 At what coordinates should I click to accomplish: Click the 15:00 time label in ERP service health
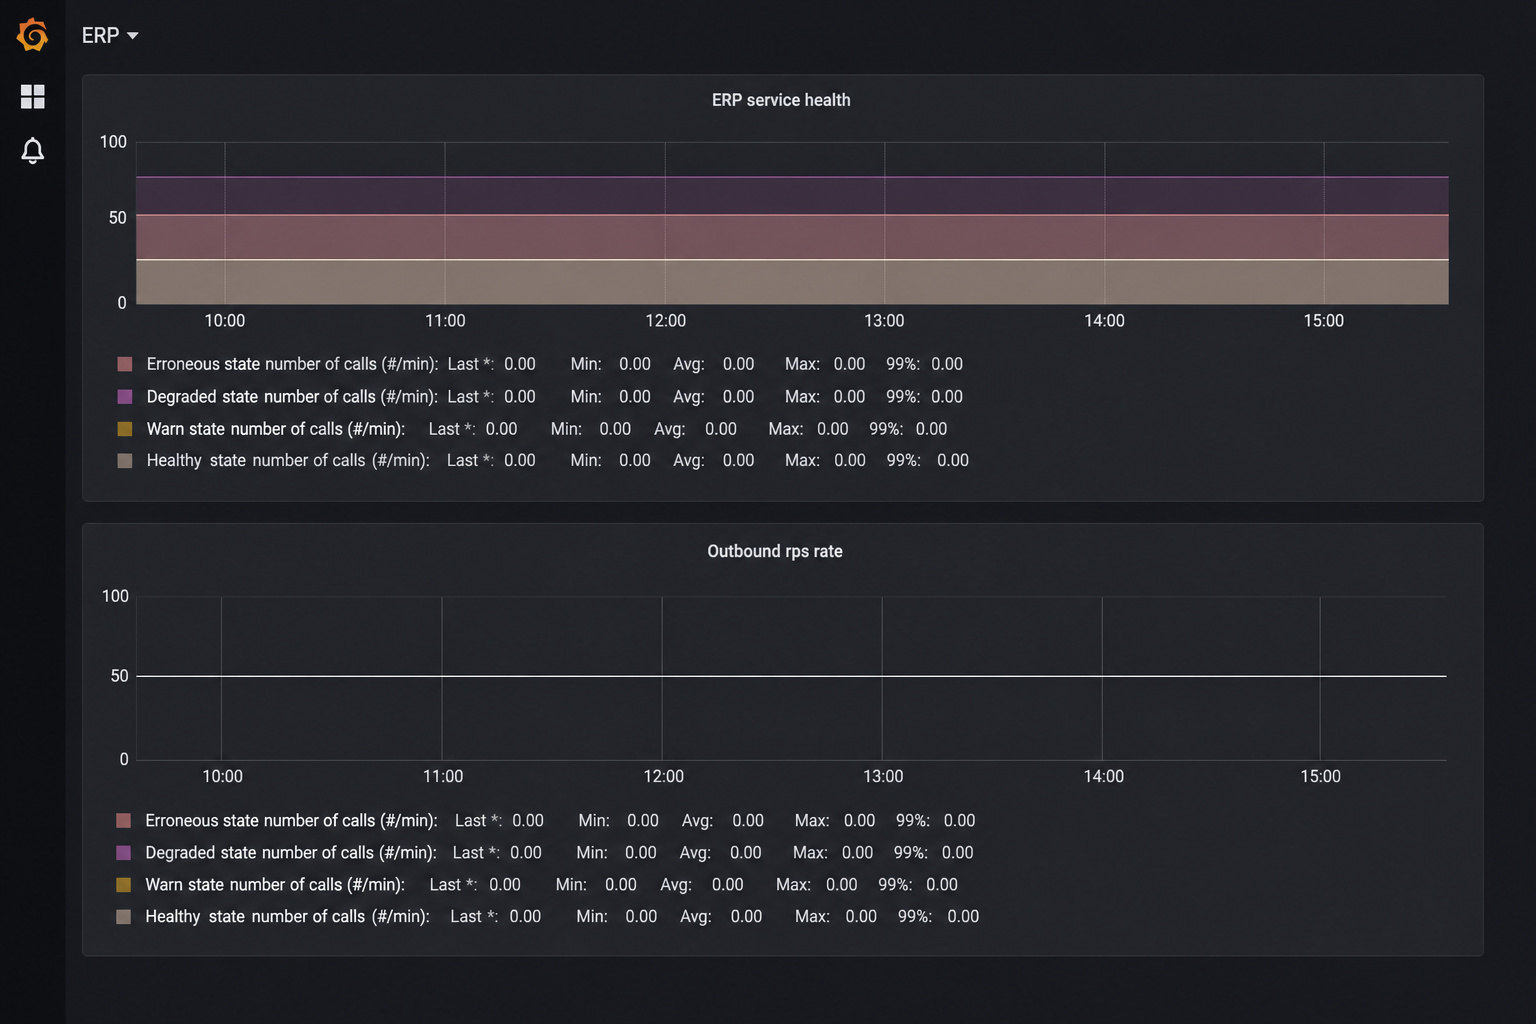pos(1324,321)
